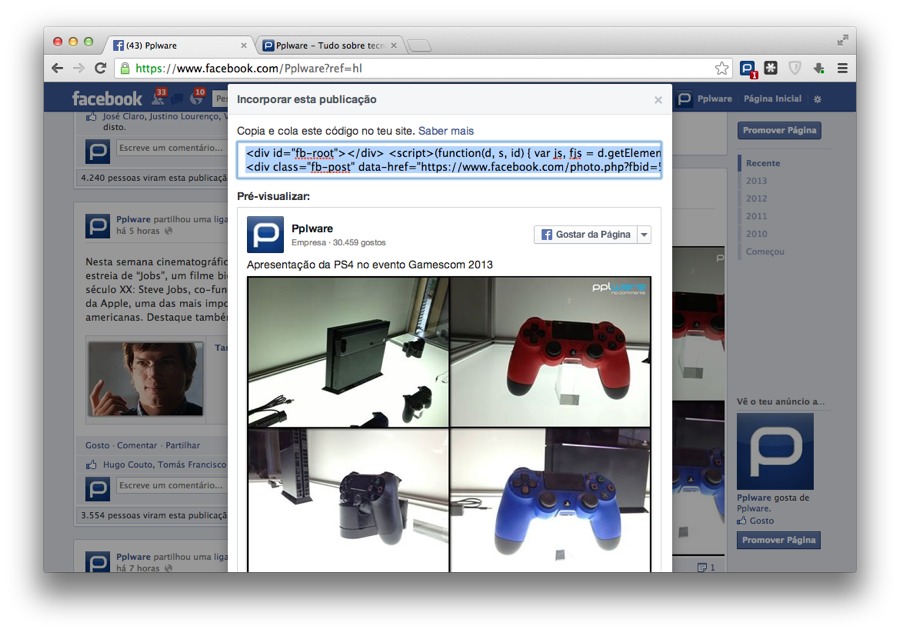The image size is (900, 633).
Task: Open the Chrome hamburger menu
Action: pos(842,68)
